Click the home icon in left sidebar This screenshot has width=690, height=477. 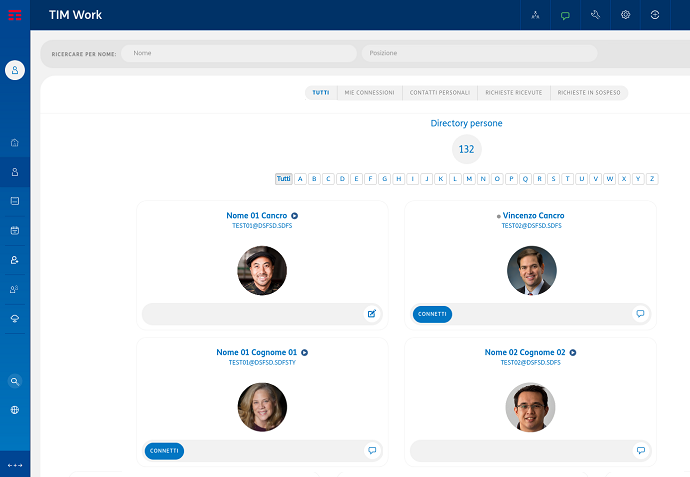(15, 142)
